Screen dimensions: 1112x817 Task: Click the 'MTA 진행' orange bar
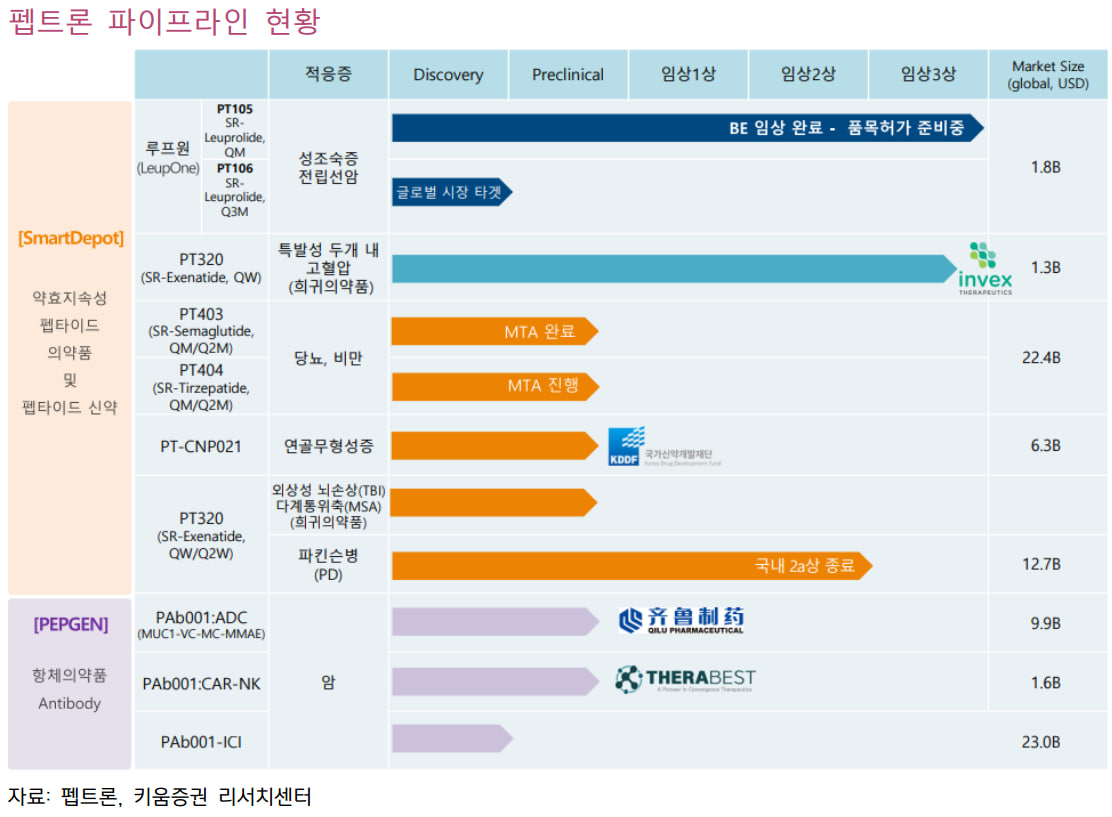[x=495, y=386]
